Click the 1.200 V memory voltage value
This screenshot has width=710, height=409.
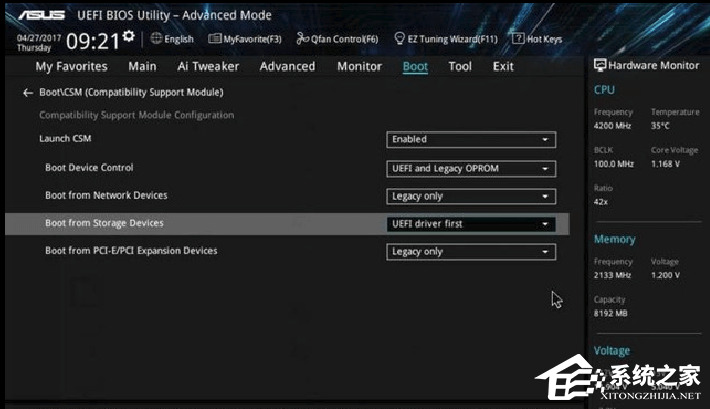click(665, 275)
